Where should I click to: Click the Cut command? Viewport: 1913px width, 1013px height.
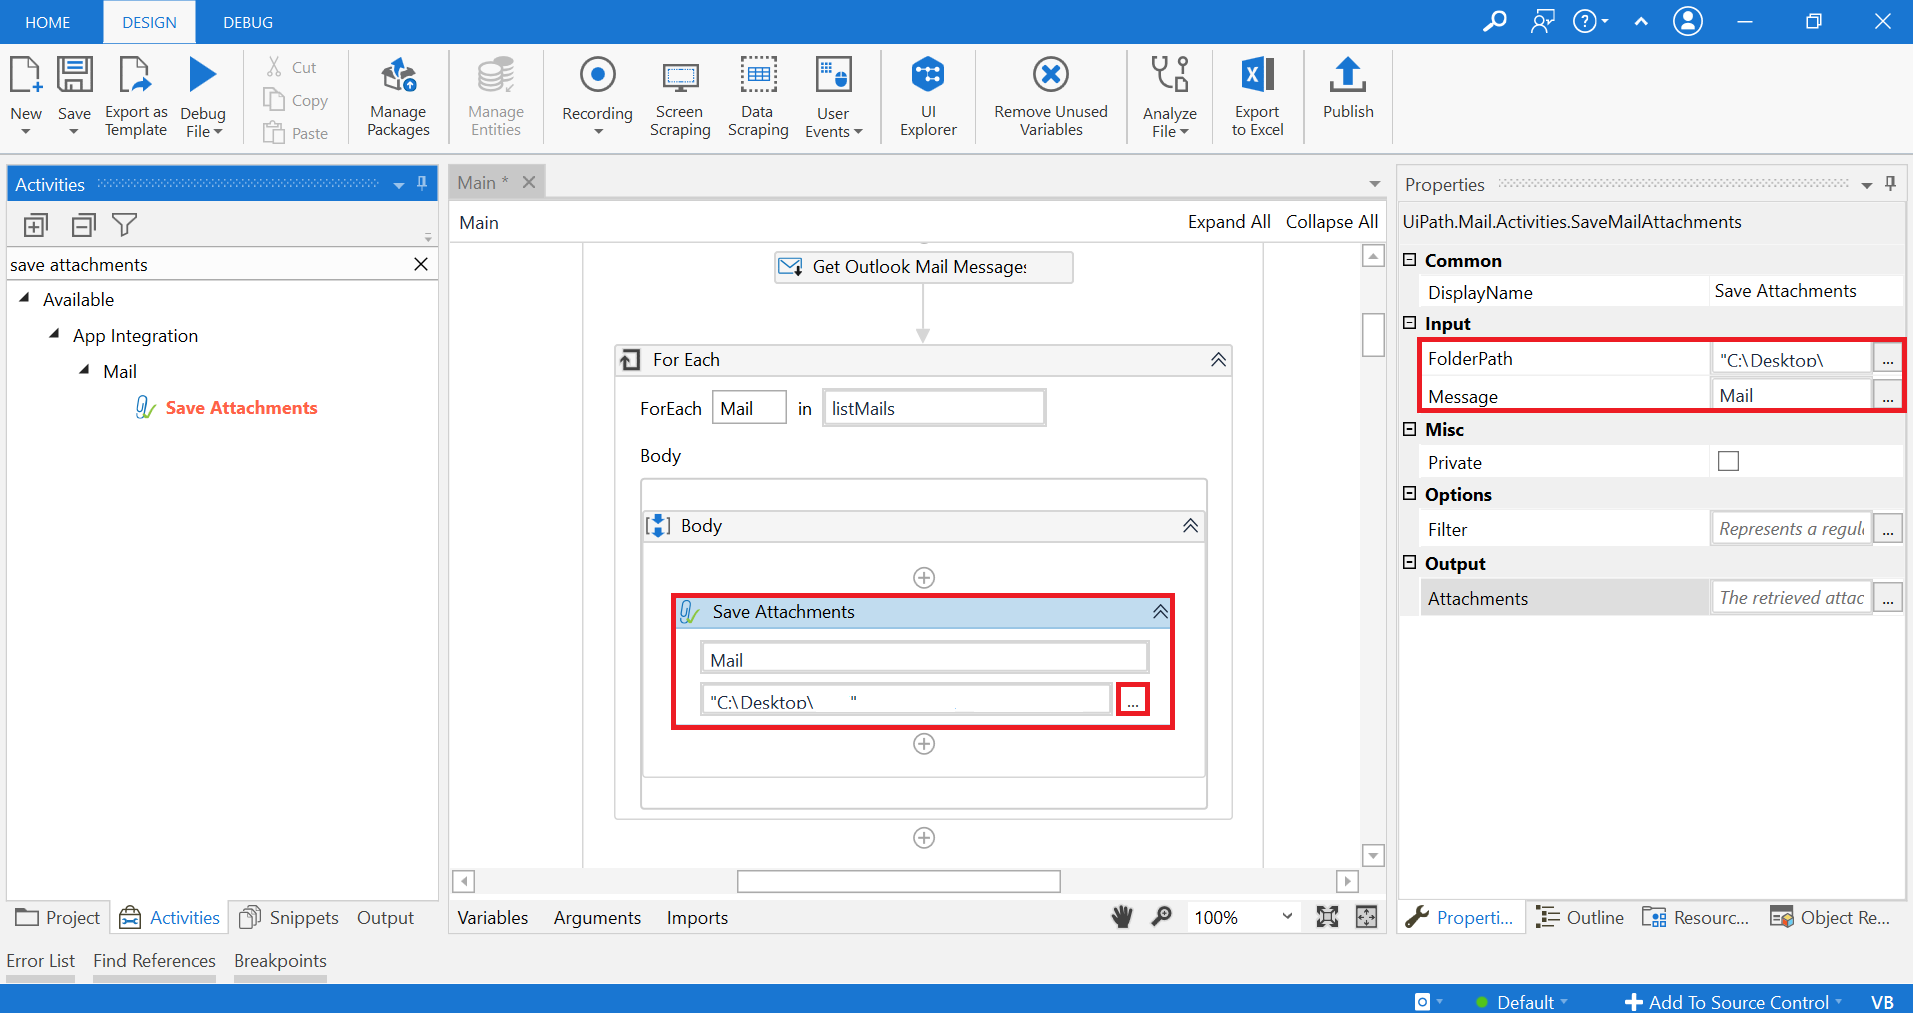[x=291, y=67]
